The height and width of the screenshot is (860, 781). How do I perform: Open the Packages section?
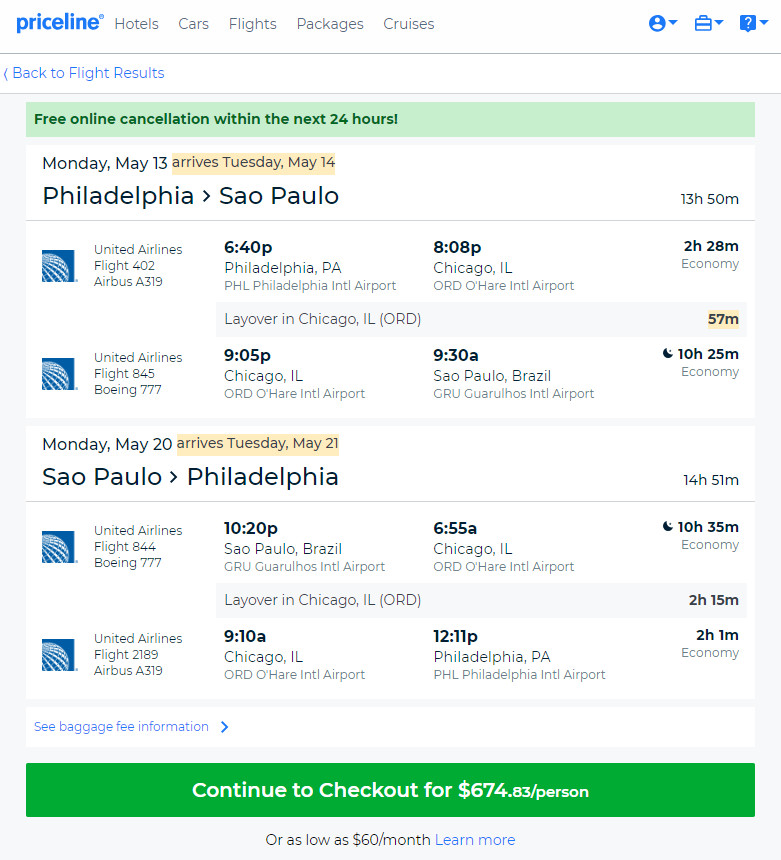(330, 24)
